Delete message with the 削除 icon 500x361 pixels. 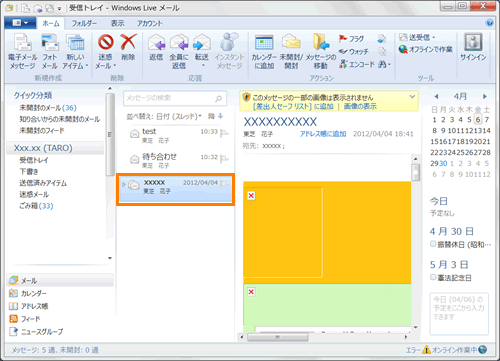coord(128,48)
